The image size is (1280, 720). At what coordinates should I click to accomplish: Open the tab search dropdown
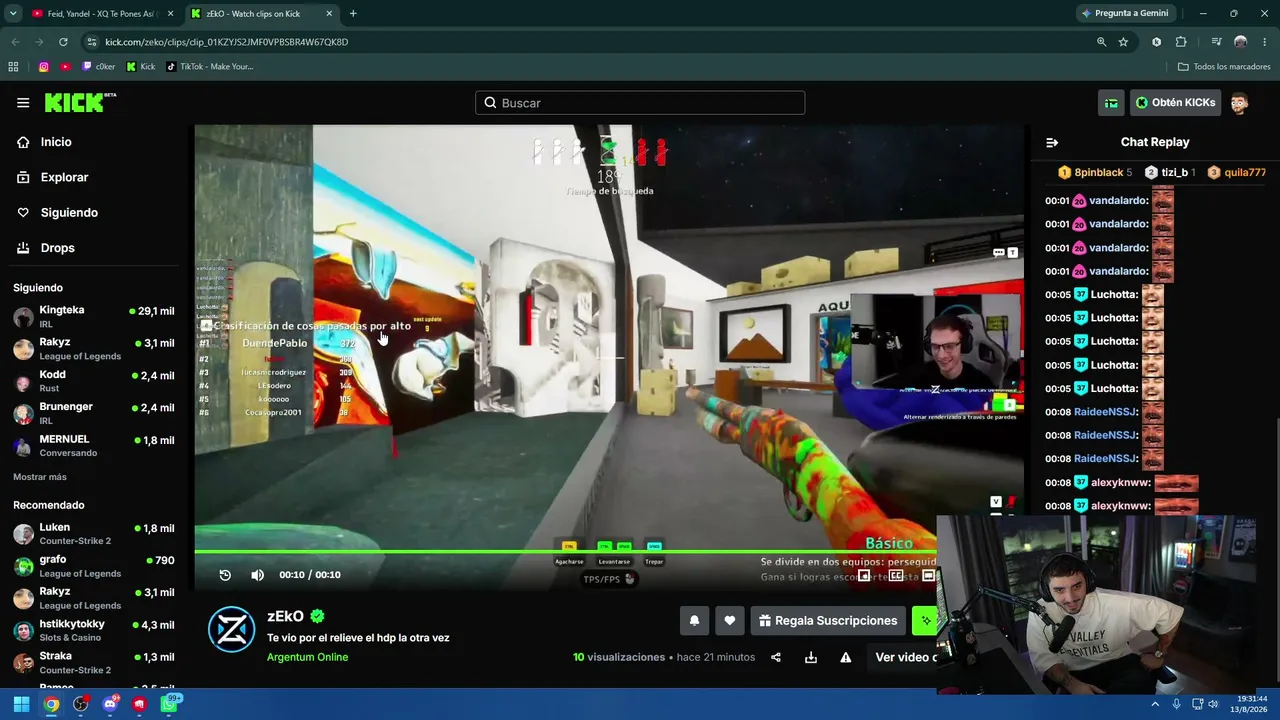point(13,14)
